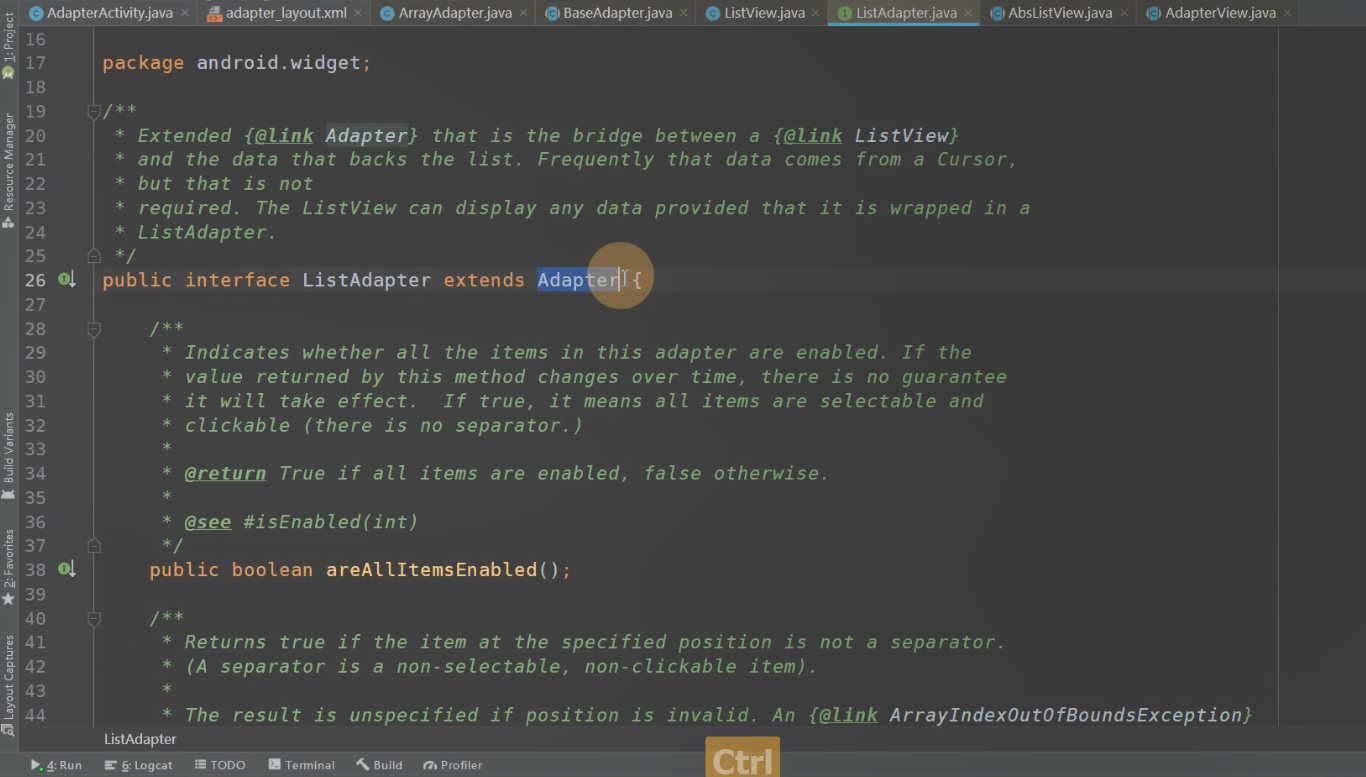Open the BaseAdapter.java tab

pyautogui.click(x=617, y=13)
